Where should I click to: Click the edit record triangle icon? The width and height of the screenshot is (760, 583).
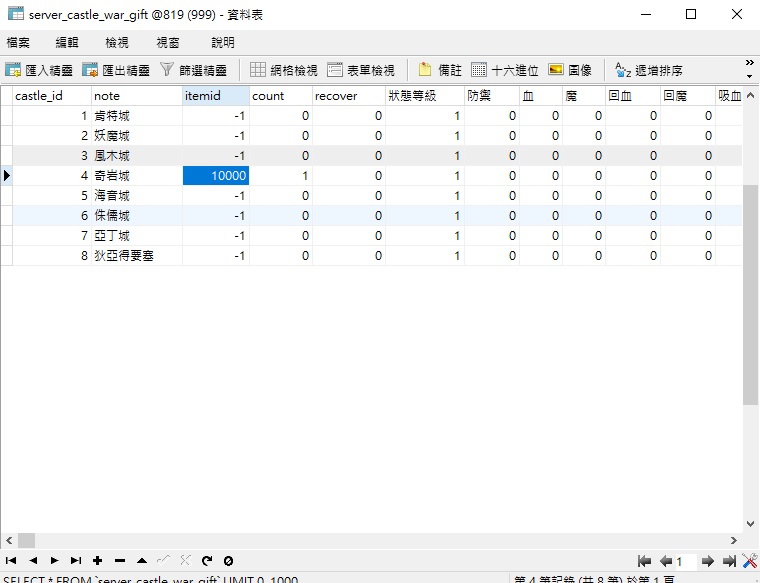click(x=142, y=561)
